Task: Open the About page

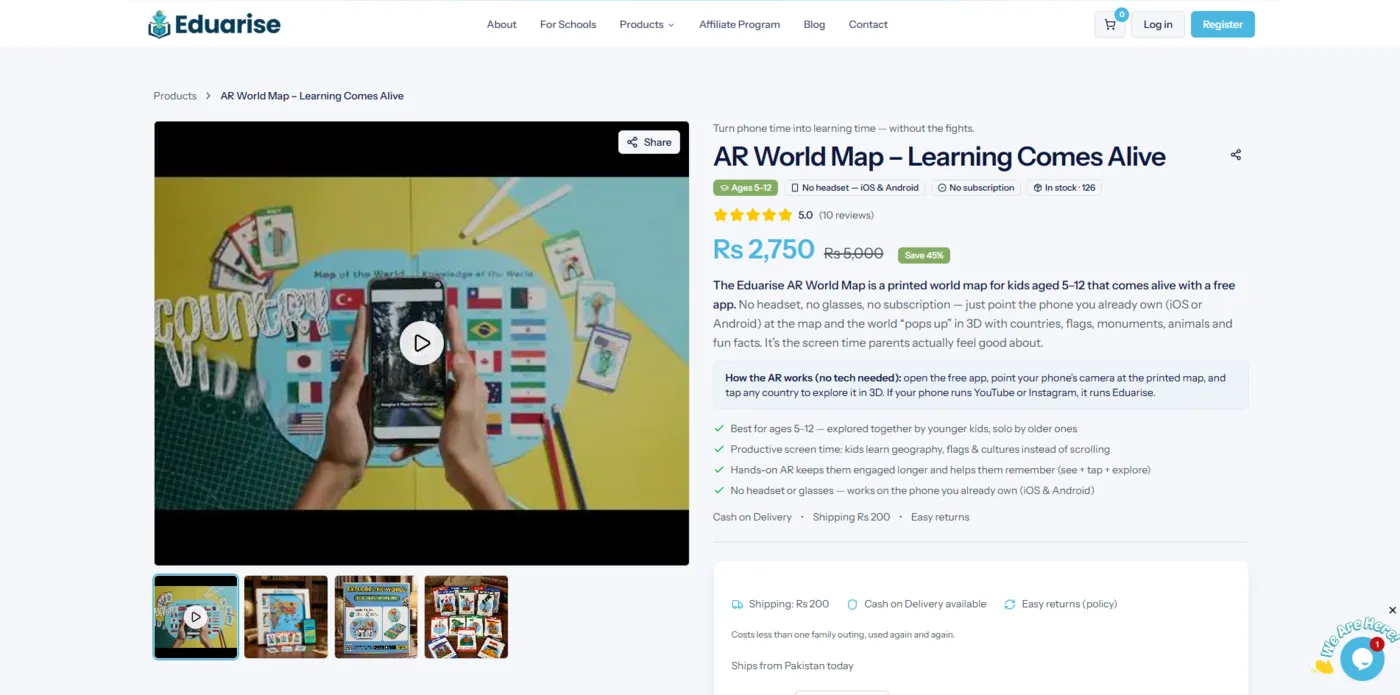Action: pyautogui.click(x=502, y=25)
